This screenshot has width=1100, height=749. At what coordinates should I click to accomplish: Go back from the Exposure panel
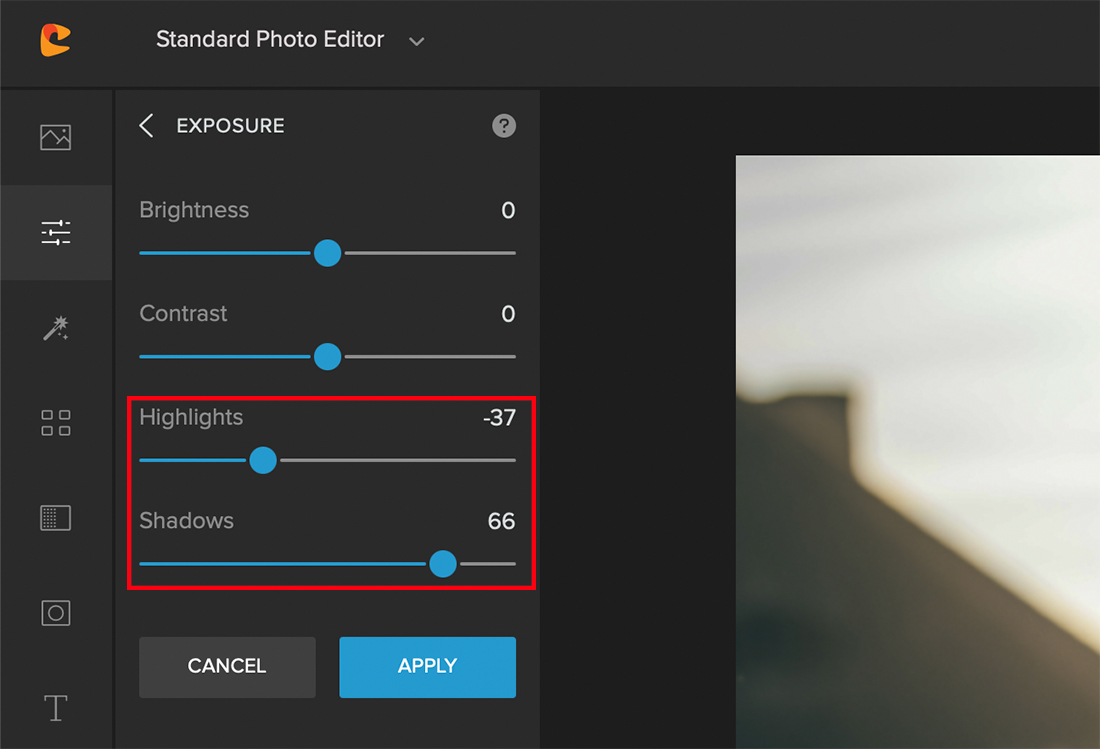[146, 125]
